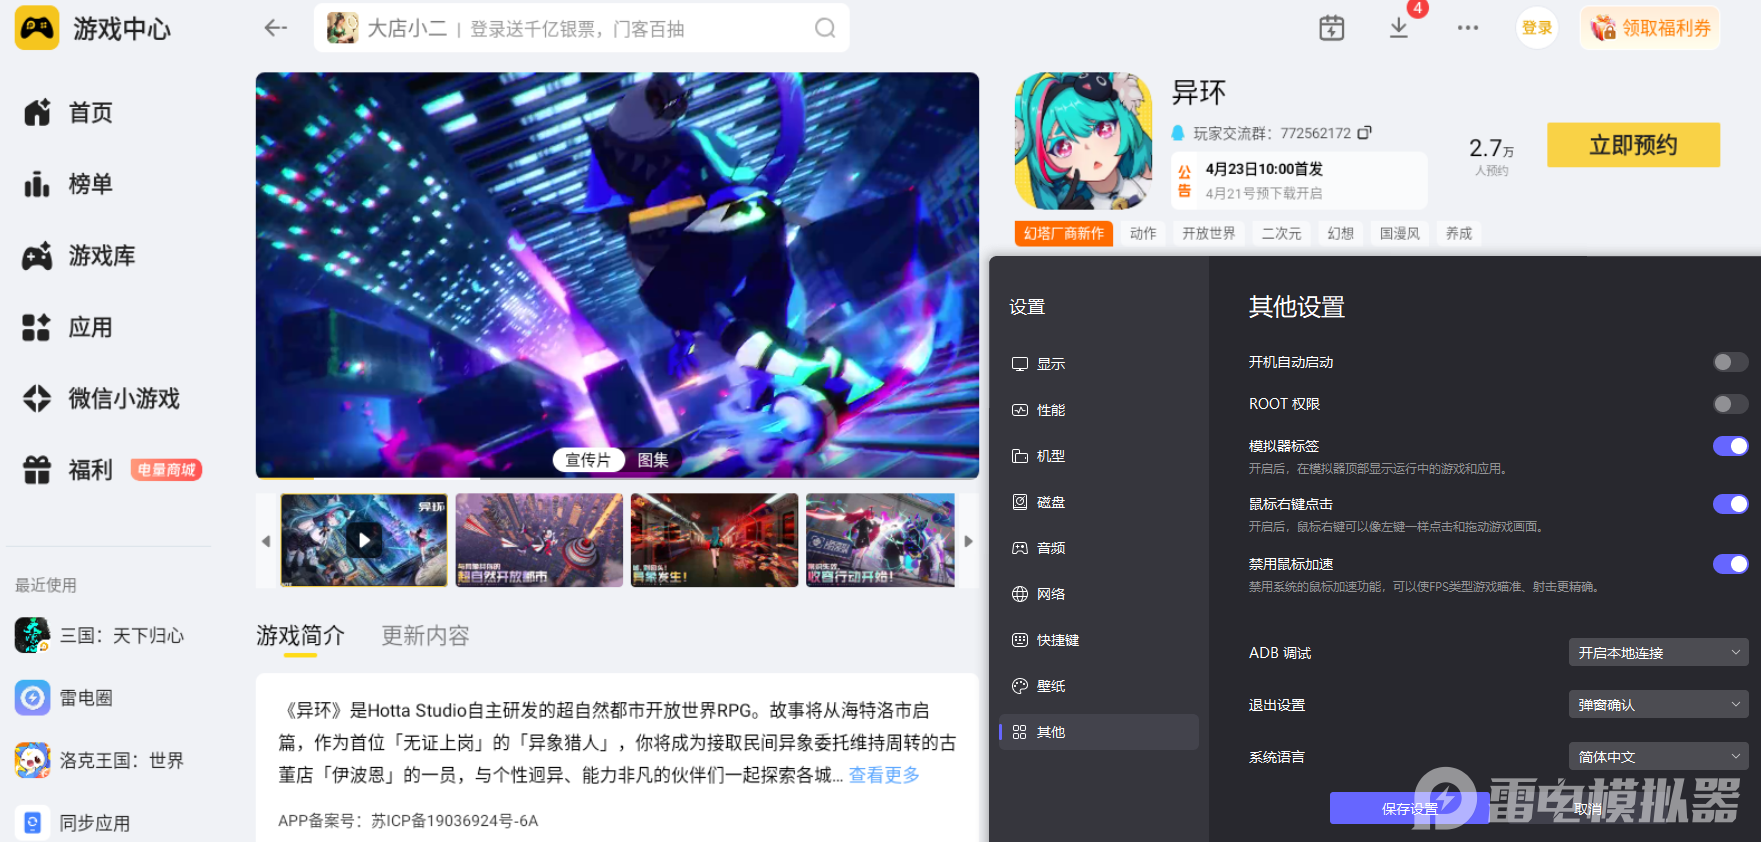Click 取消 button in settings
Viewport: 1761px width, 842px height.
tap(1587, 808)
